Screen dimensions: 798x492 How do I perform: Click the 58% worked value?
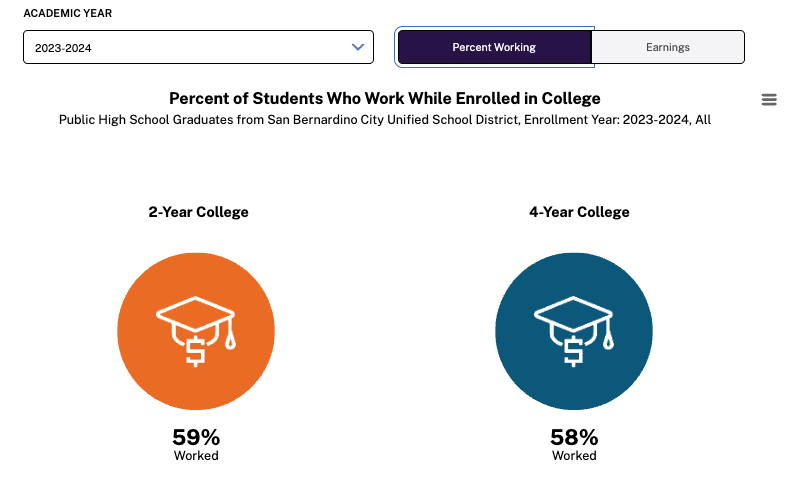coord(574,437)
